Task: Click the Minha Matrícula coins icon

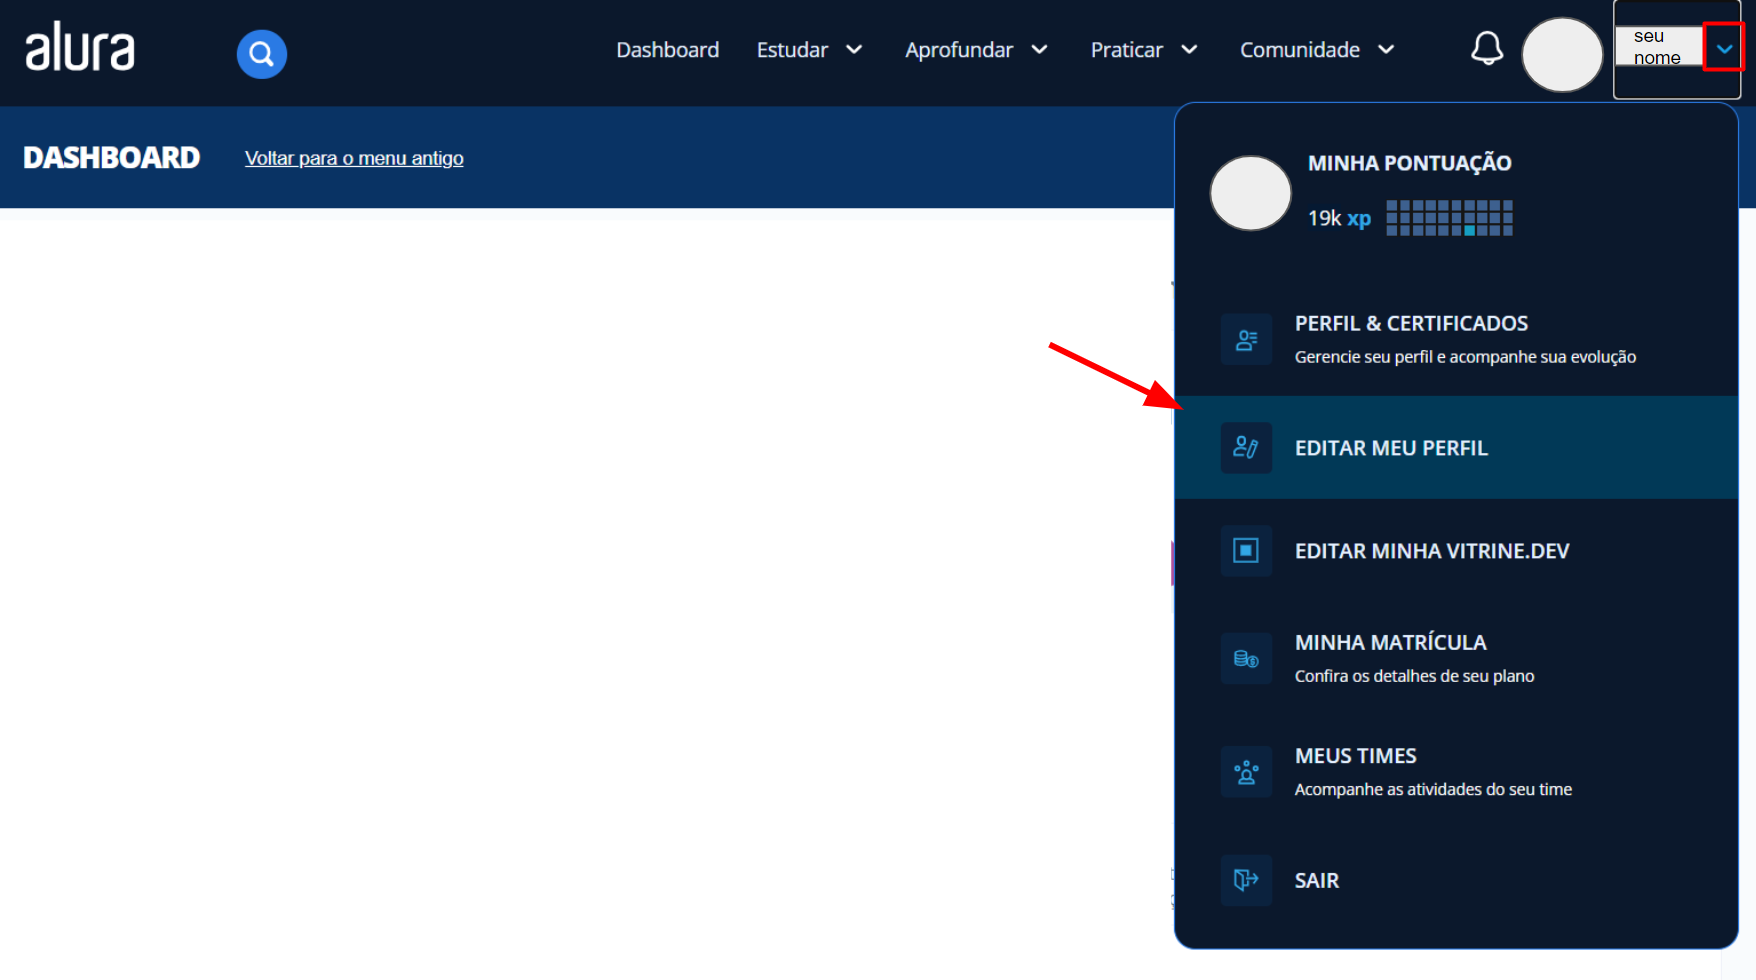Action: point(1245,659)
